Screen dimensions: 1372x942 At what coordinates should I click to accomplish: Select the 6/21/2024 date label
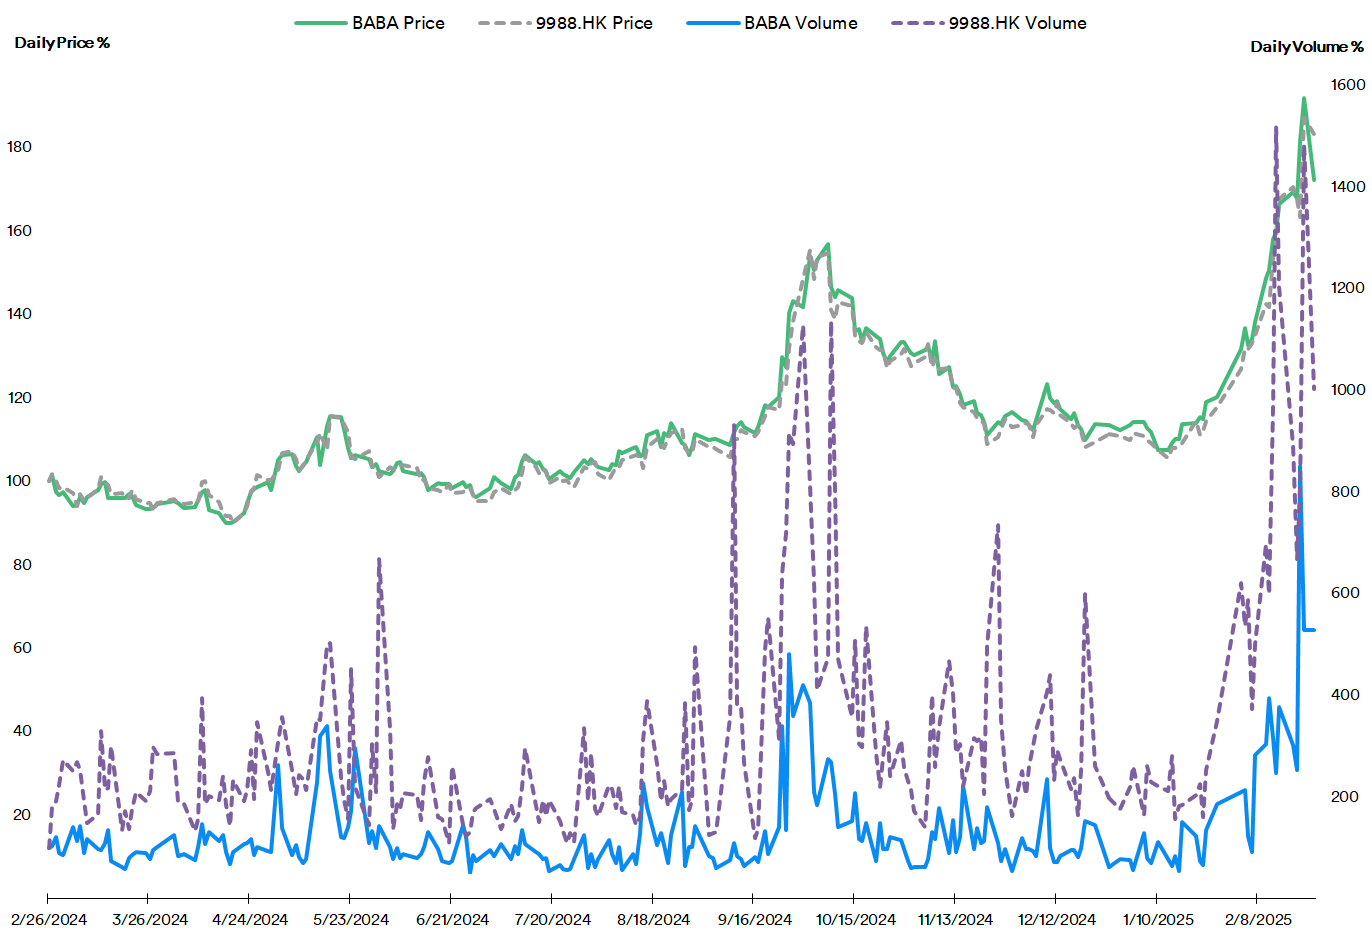click(452, 920)
